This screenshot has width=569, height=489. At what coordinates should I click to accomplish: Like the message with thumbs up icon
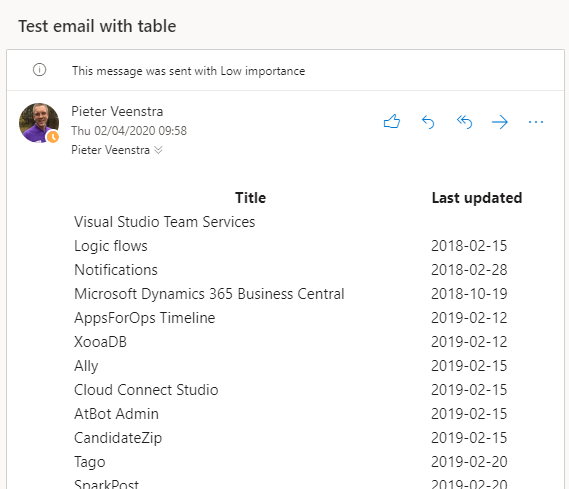[392, 122]
